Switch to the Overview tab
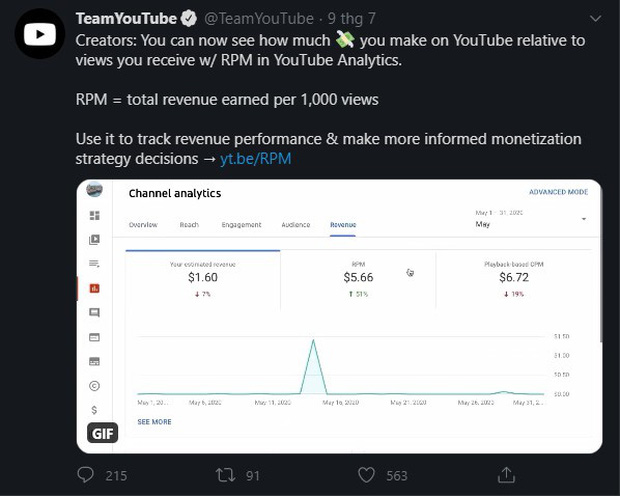The image size is (620, 496). [143, 225]
